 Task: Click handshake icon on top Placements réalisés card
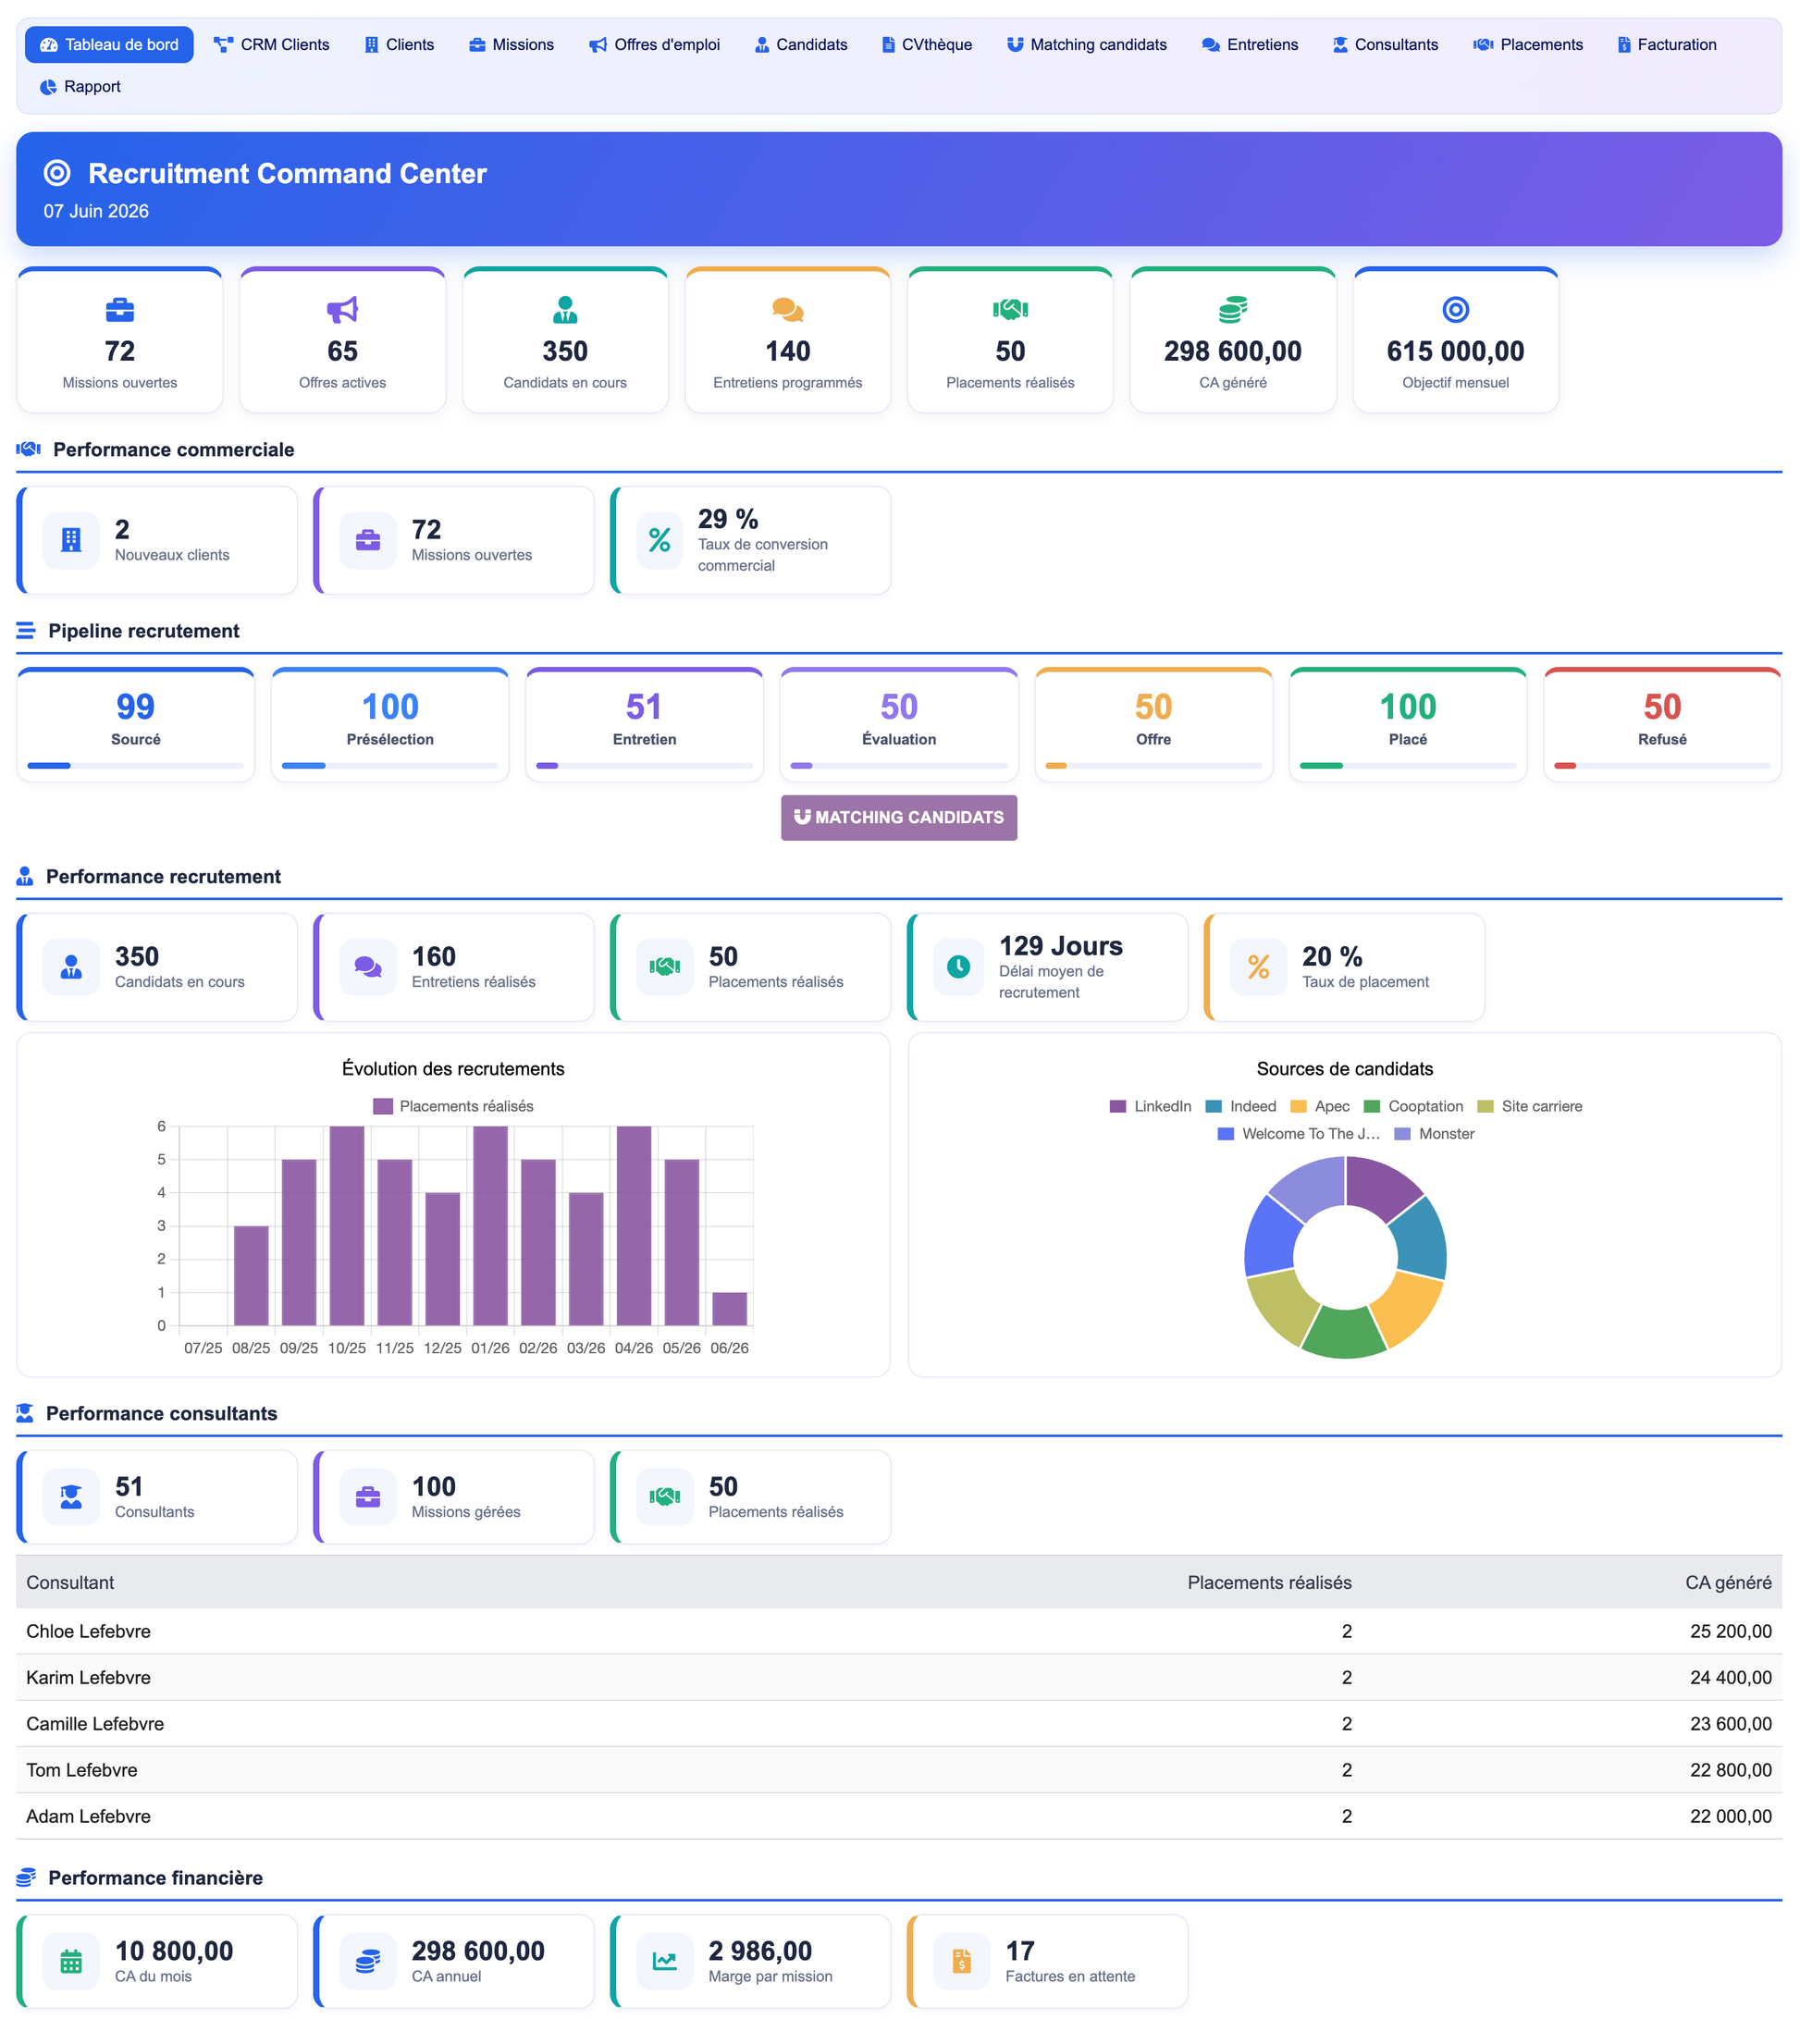1010,310
